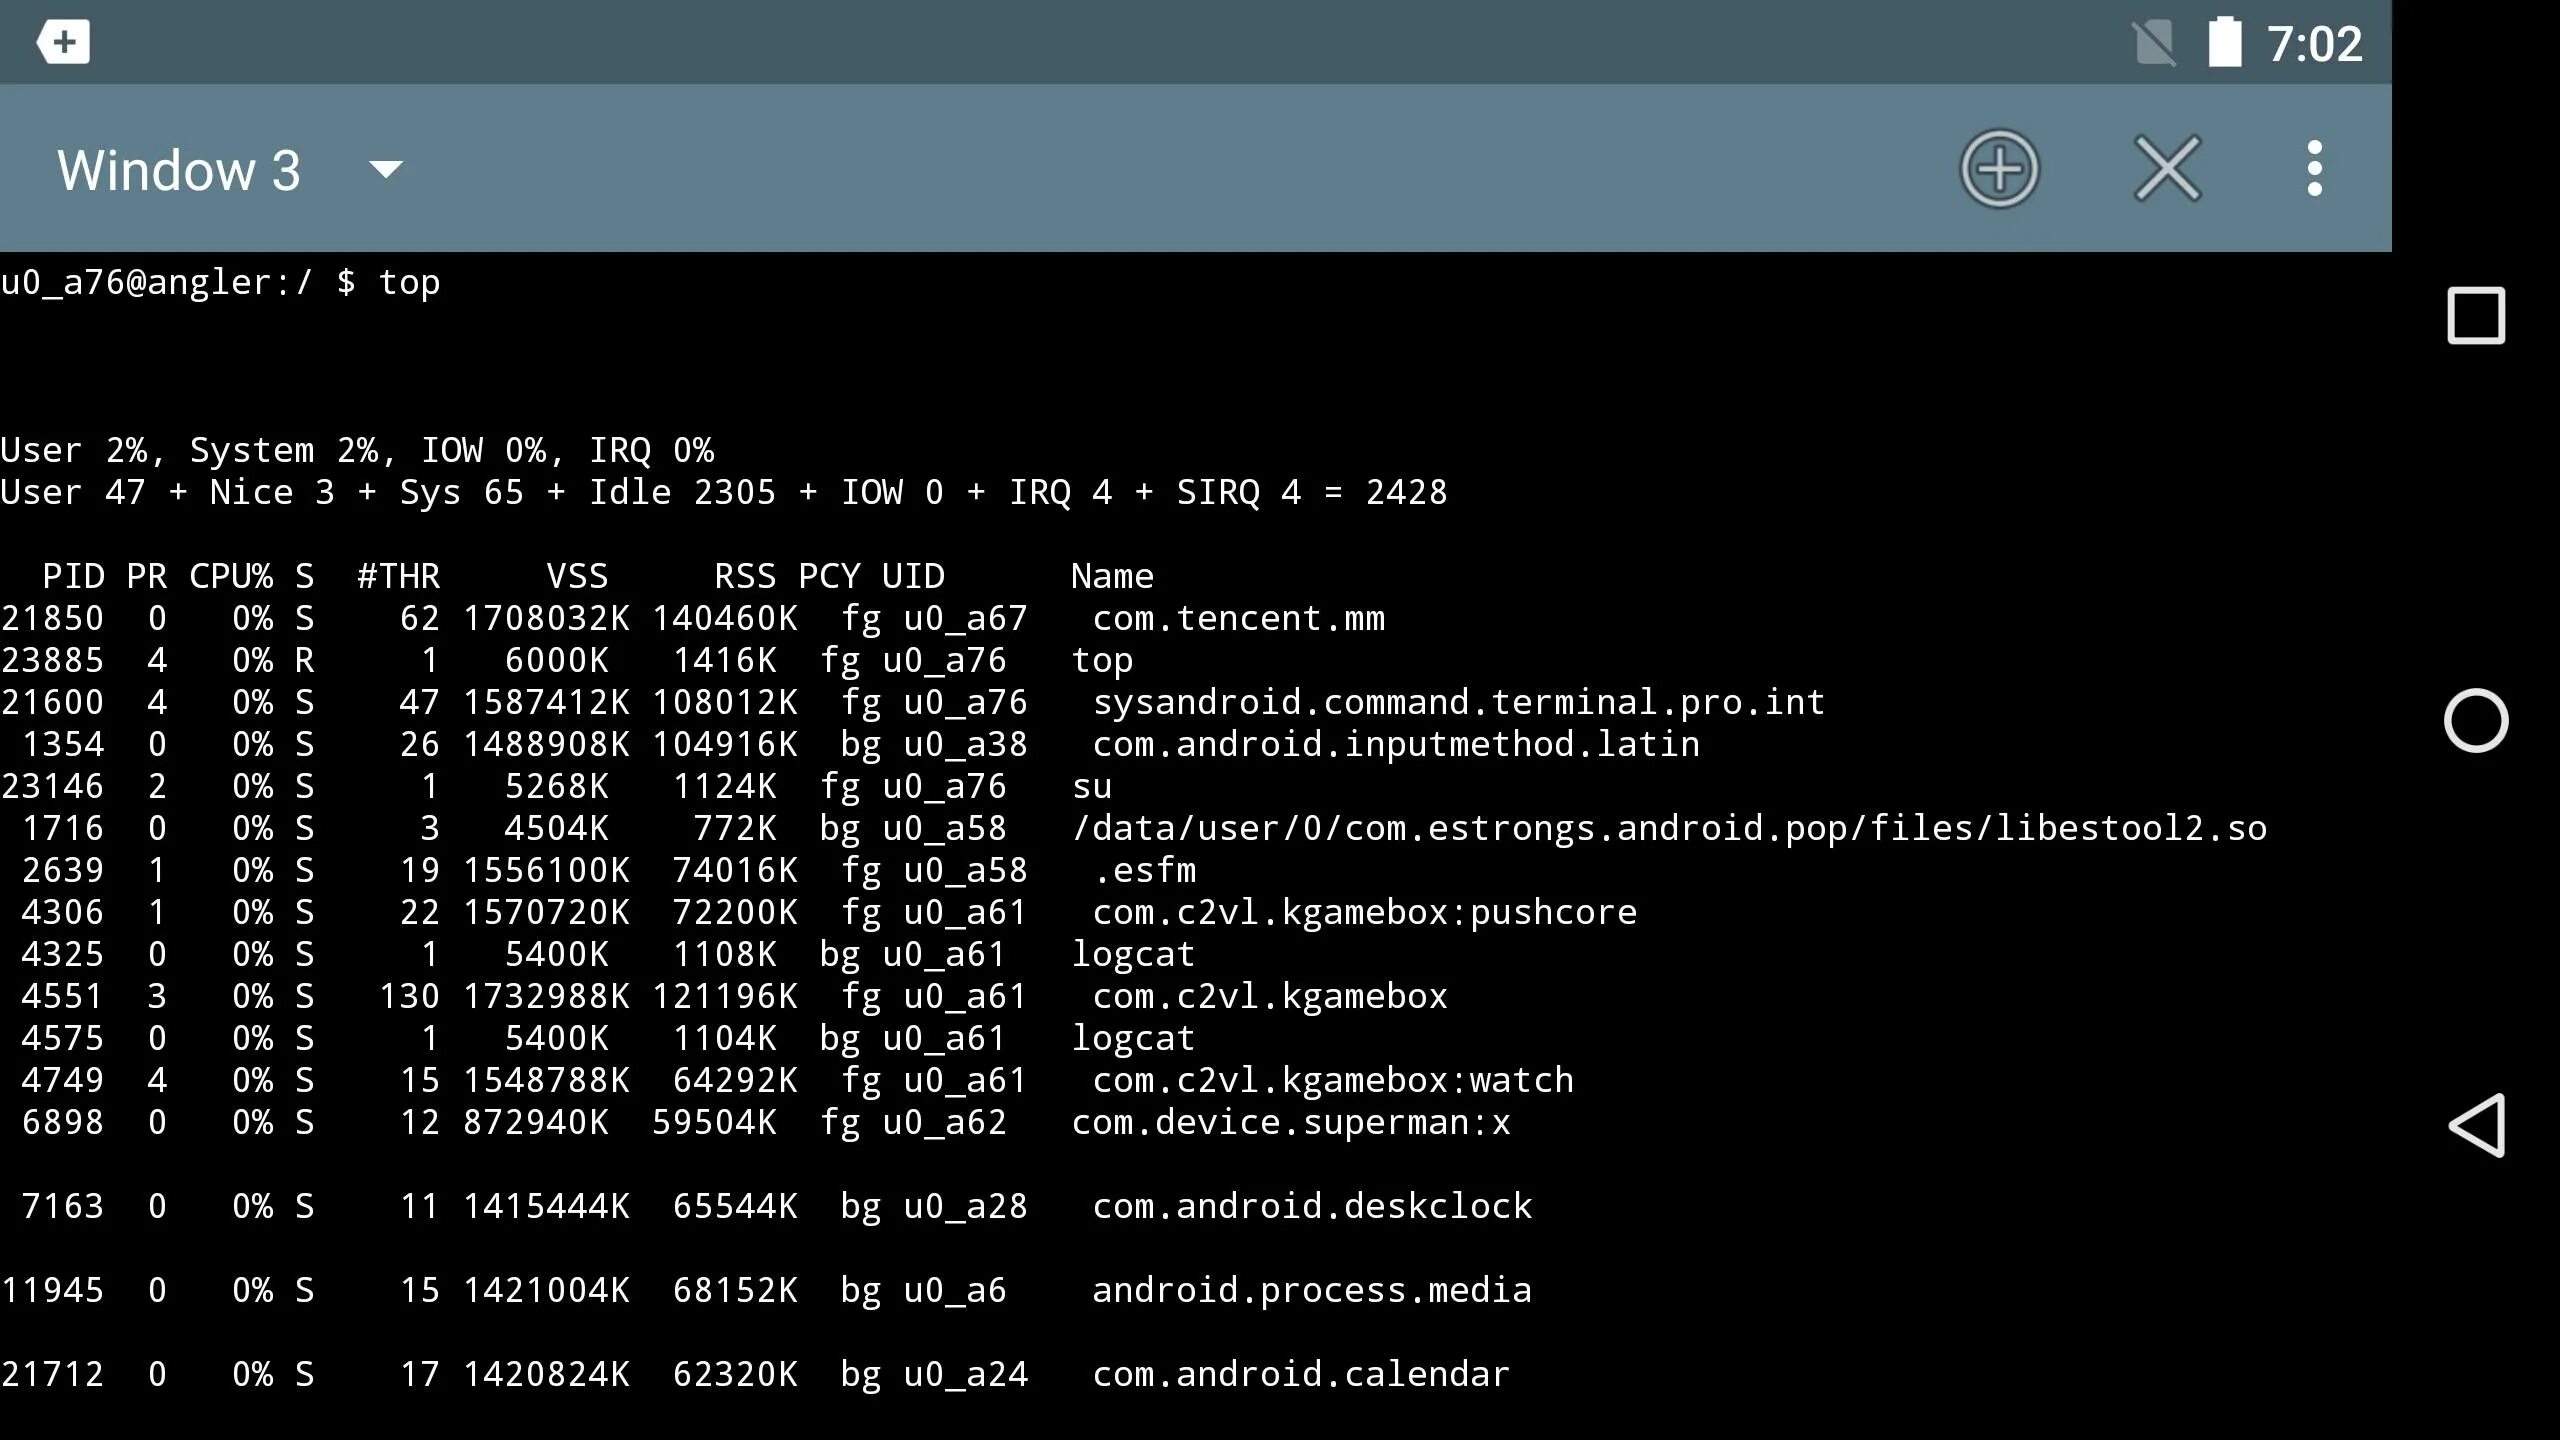2560x1440 pixels.
Task: Tap the com.tencent.mm process row
Action: (x=1238, y=619)
